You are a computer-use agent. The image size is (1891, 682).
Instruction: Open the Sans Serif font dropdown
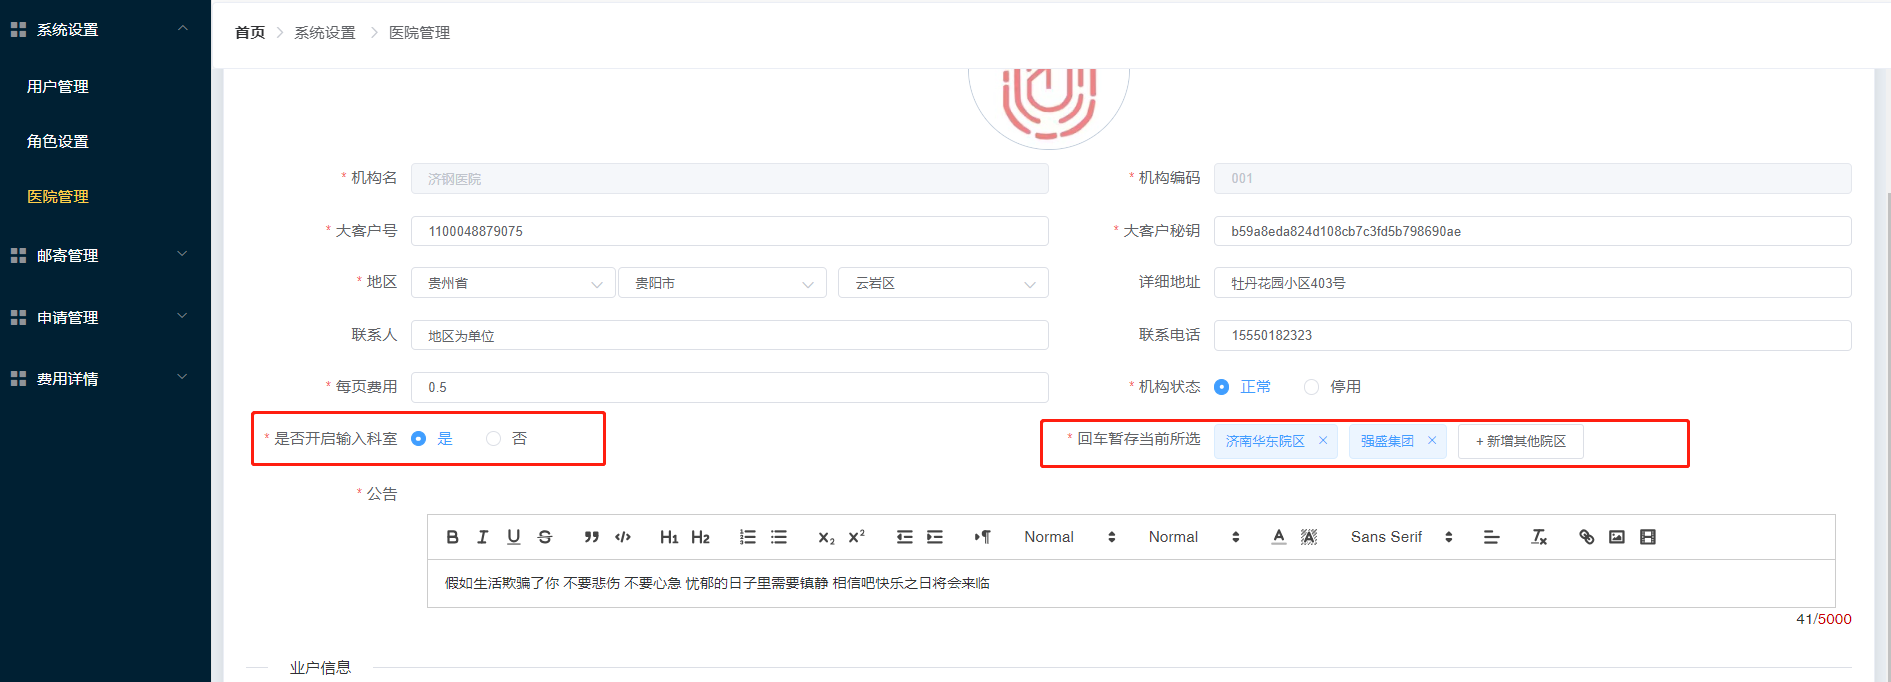tap(1400, 537)
